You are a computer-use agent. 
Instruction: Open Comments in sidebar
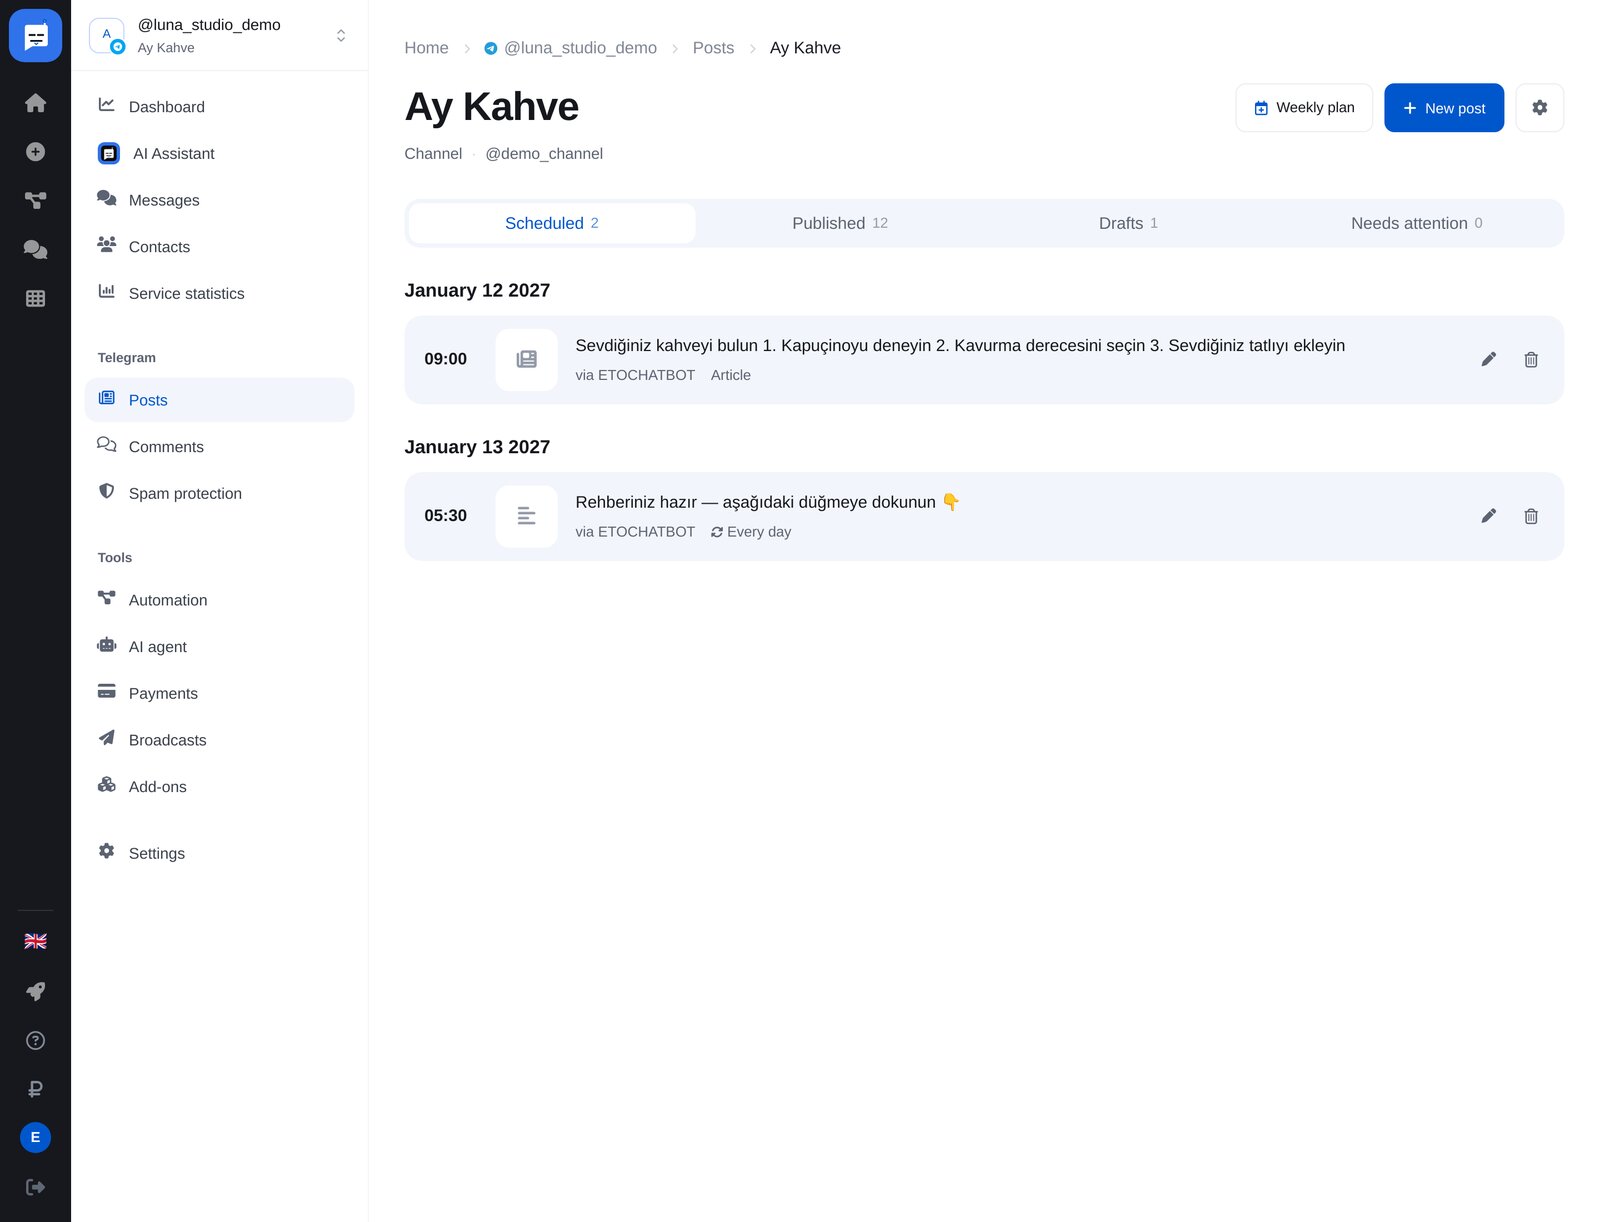click(x=219, y=446)
